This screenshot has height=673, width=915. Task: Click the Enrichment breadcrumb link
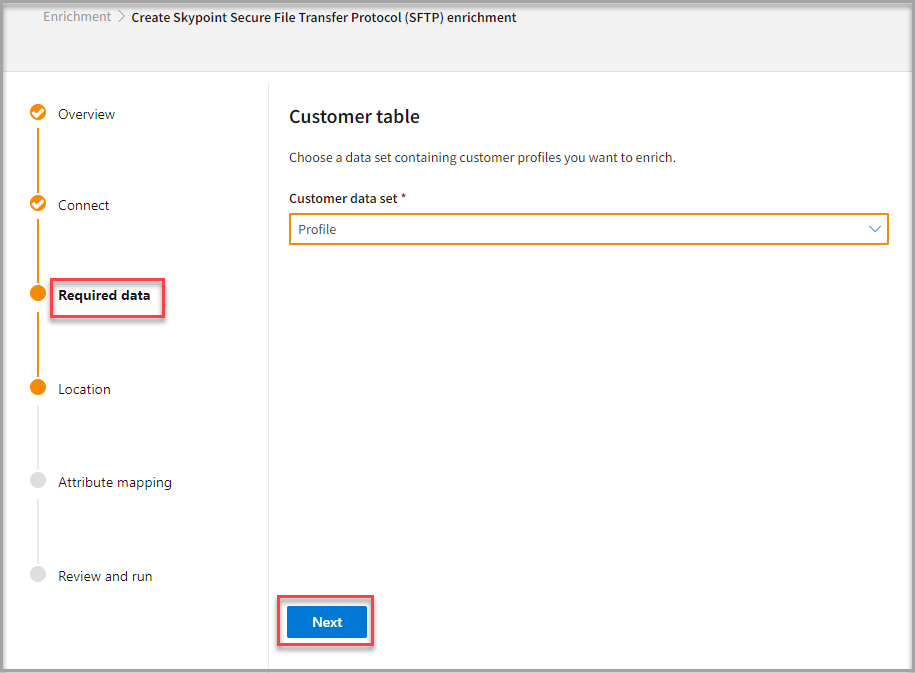click(77, 17)
